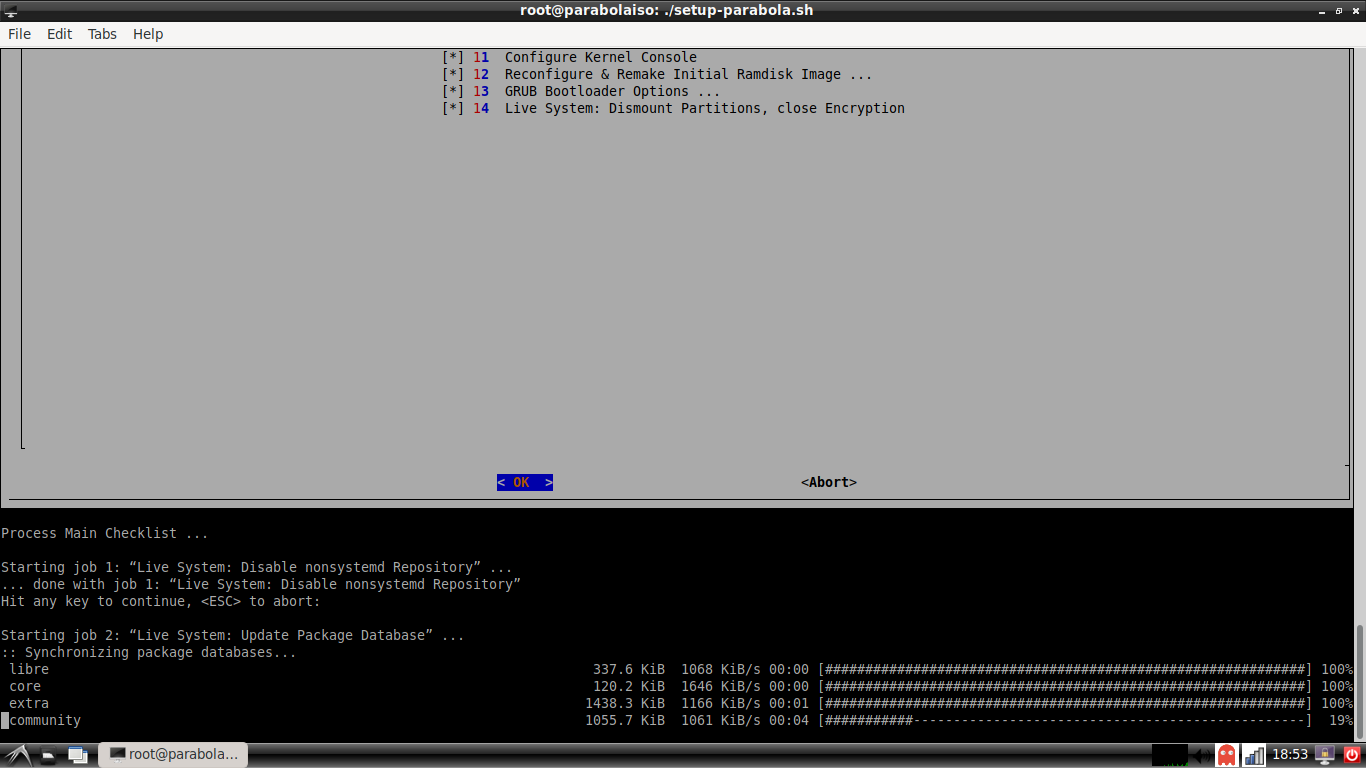
Task: Open the File menu
Action: tap(20, 34)
